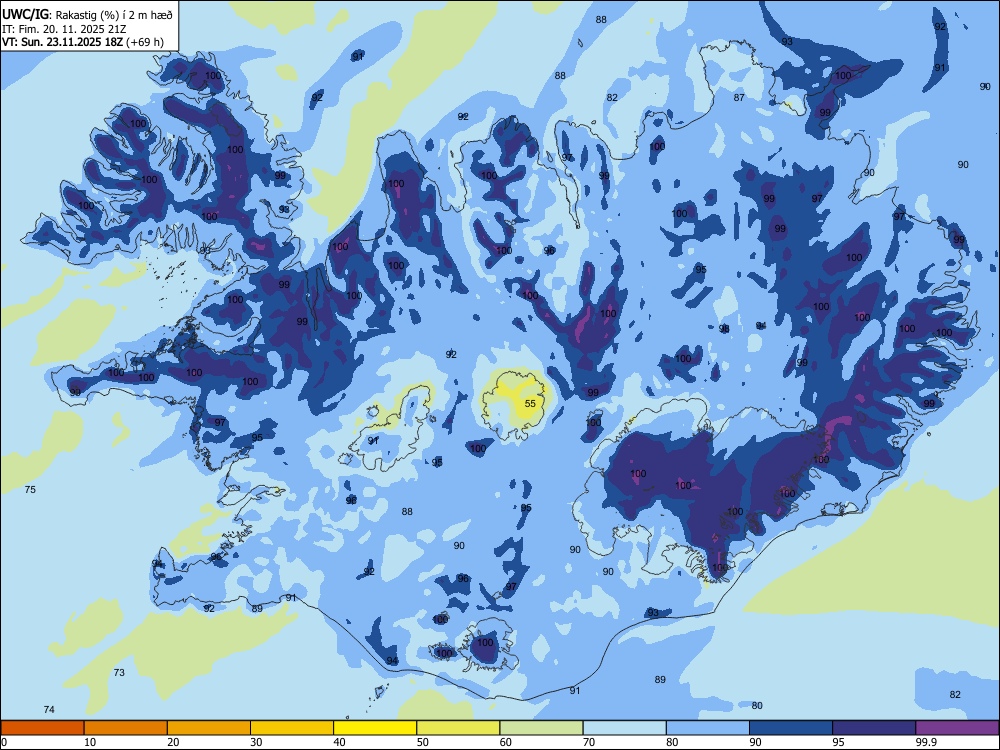Select the 40–50 bright yellow legend swatch
Image resolution: width=1000 pixels, height=750 pixels.
(375, 728)
